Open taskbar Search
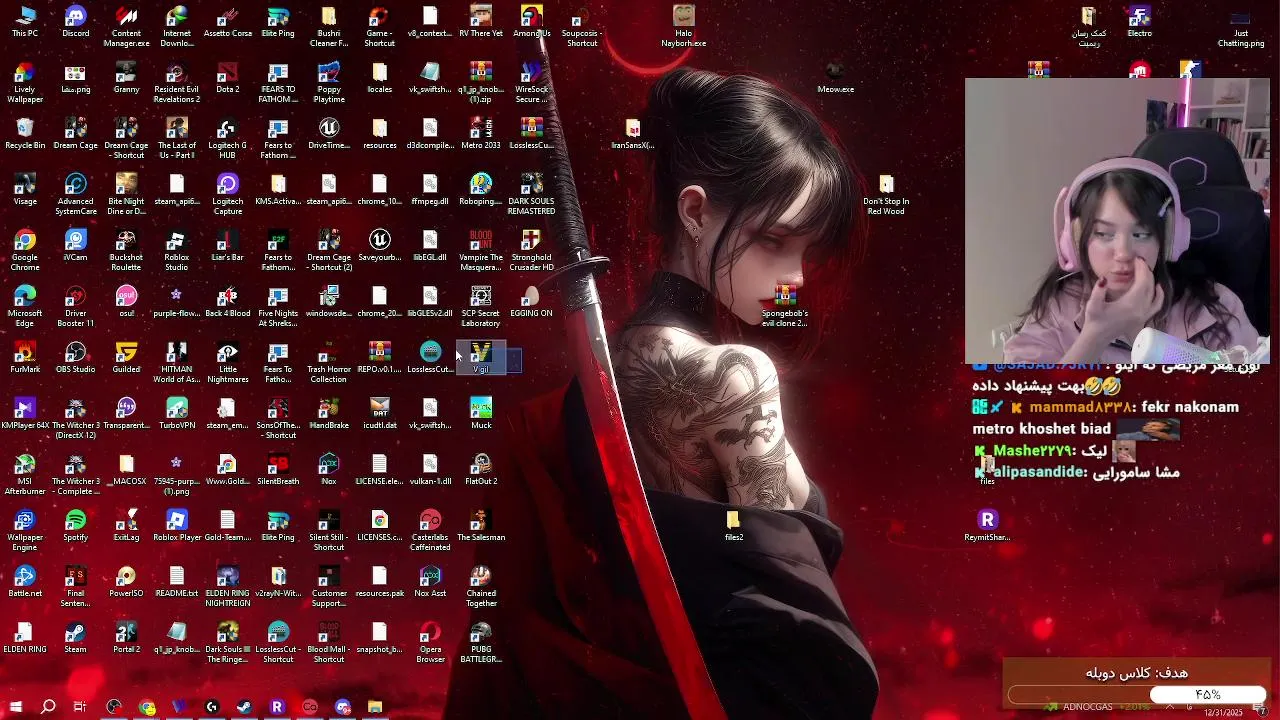Image resolution: width=1280 pixels, height=720 pixels. pos(48,707)
